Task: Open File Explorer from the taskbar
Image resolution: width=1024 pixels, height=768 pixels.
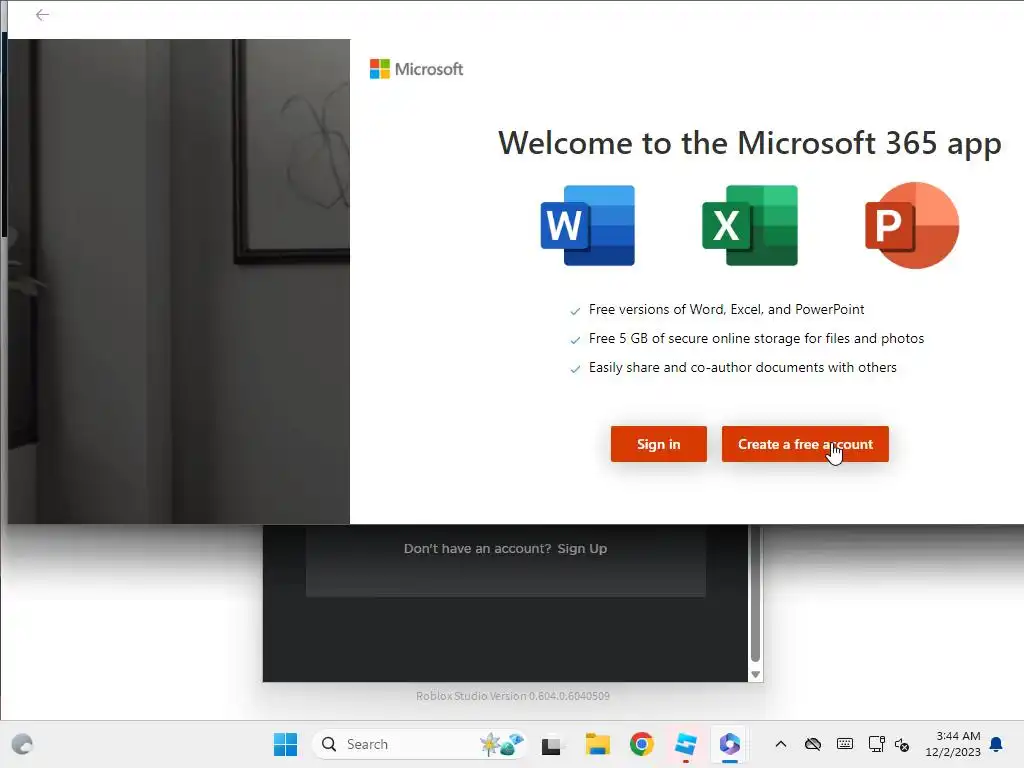Action: coord(597,744)
